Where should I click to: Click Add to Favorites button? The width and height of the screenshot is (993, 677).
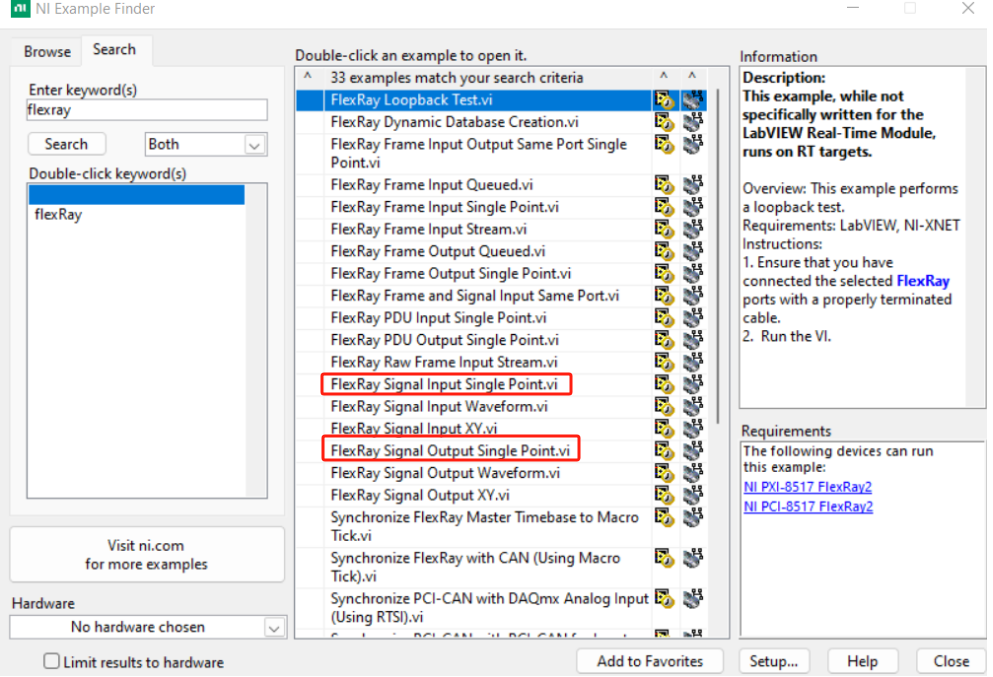point(650,661)
